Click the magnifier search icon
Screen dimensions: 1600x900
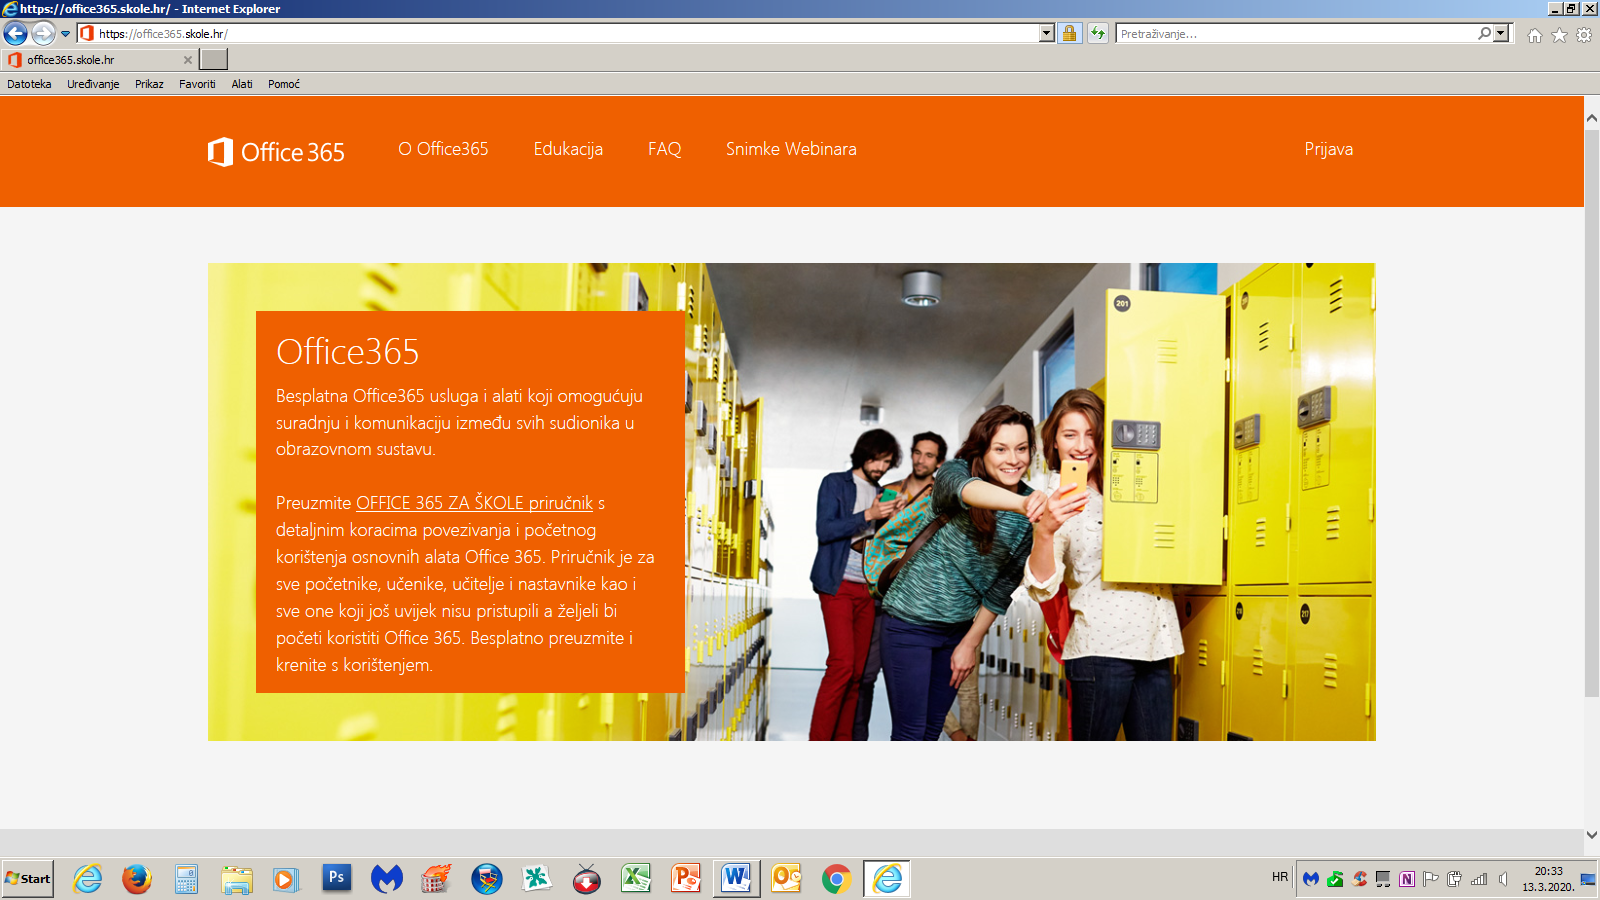(x=1485, y=33)
